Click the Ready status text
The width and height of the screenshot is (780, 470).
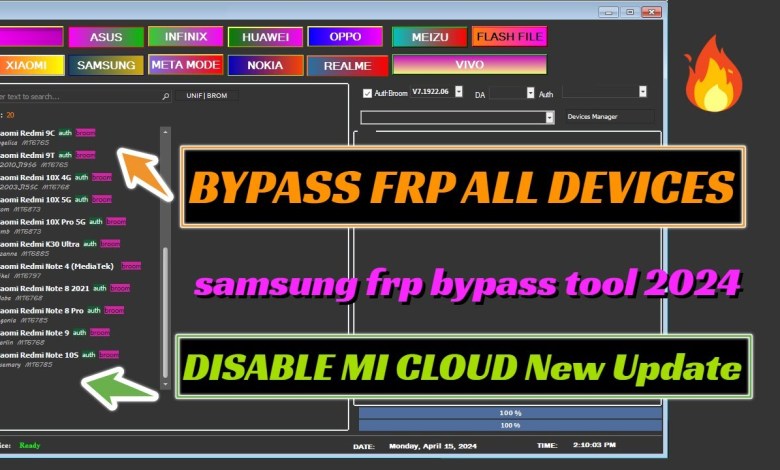point(29,446)
